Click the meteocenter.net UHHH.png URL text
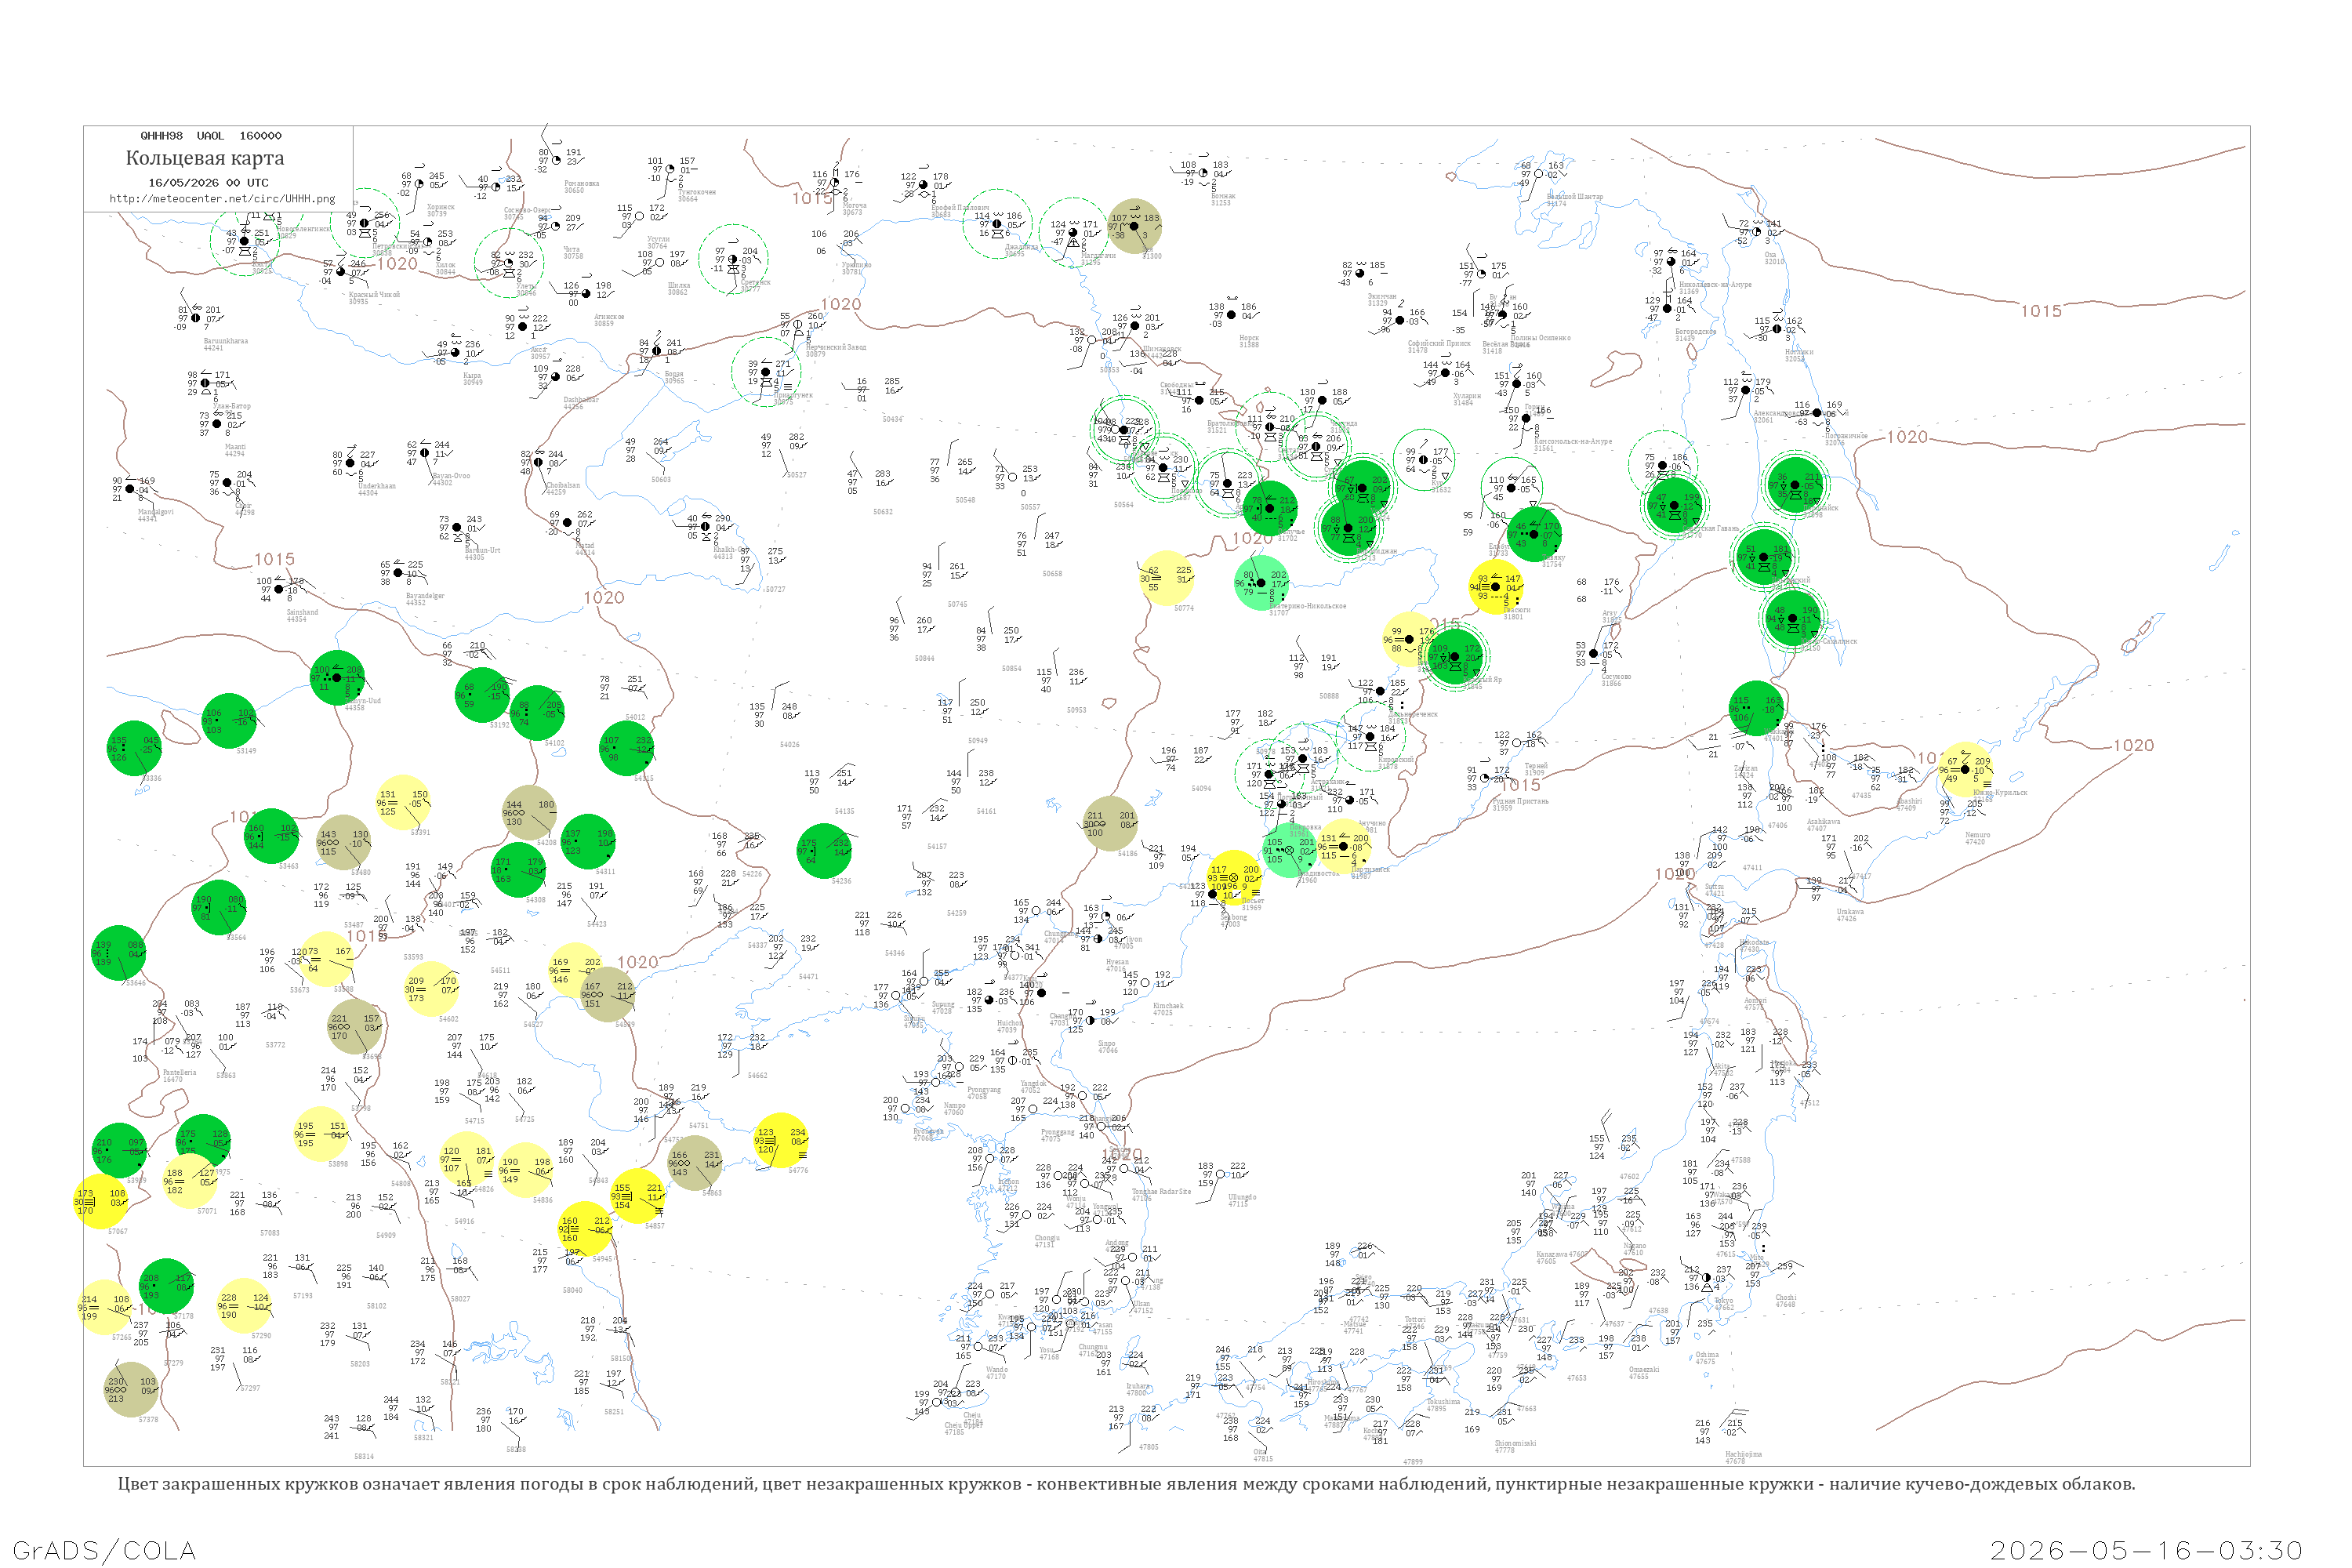 point(222,198)
